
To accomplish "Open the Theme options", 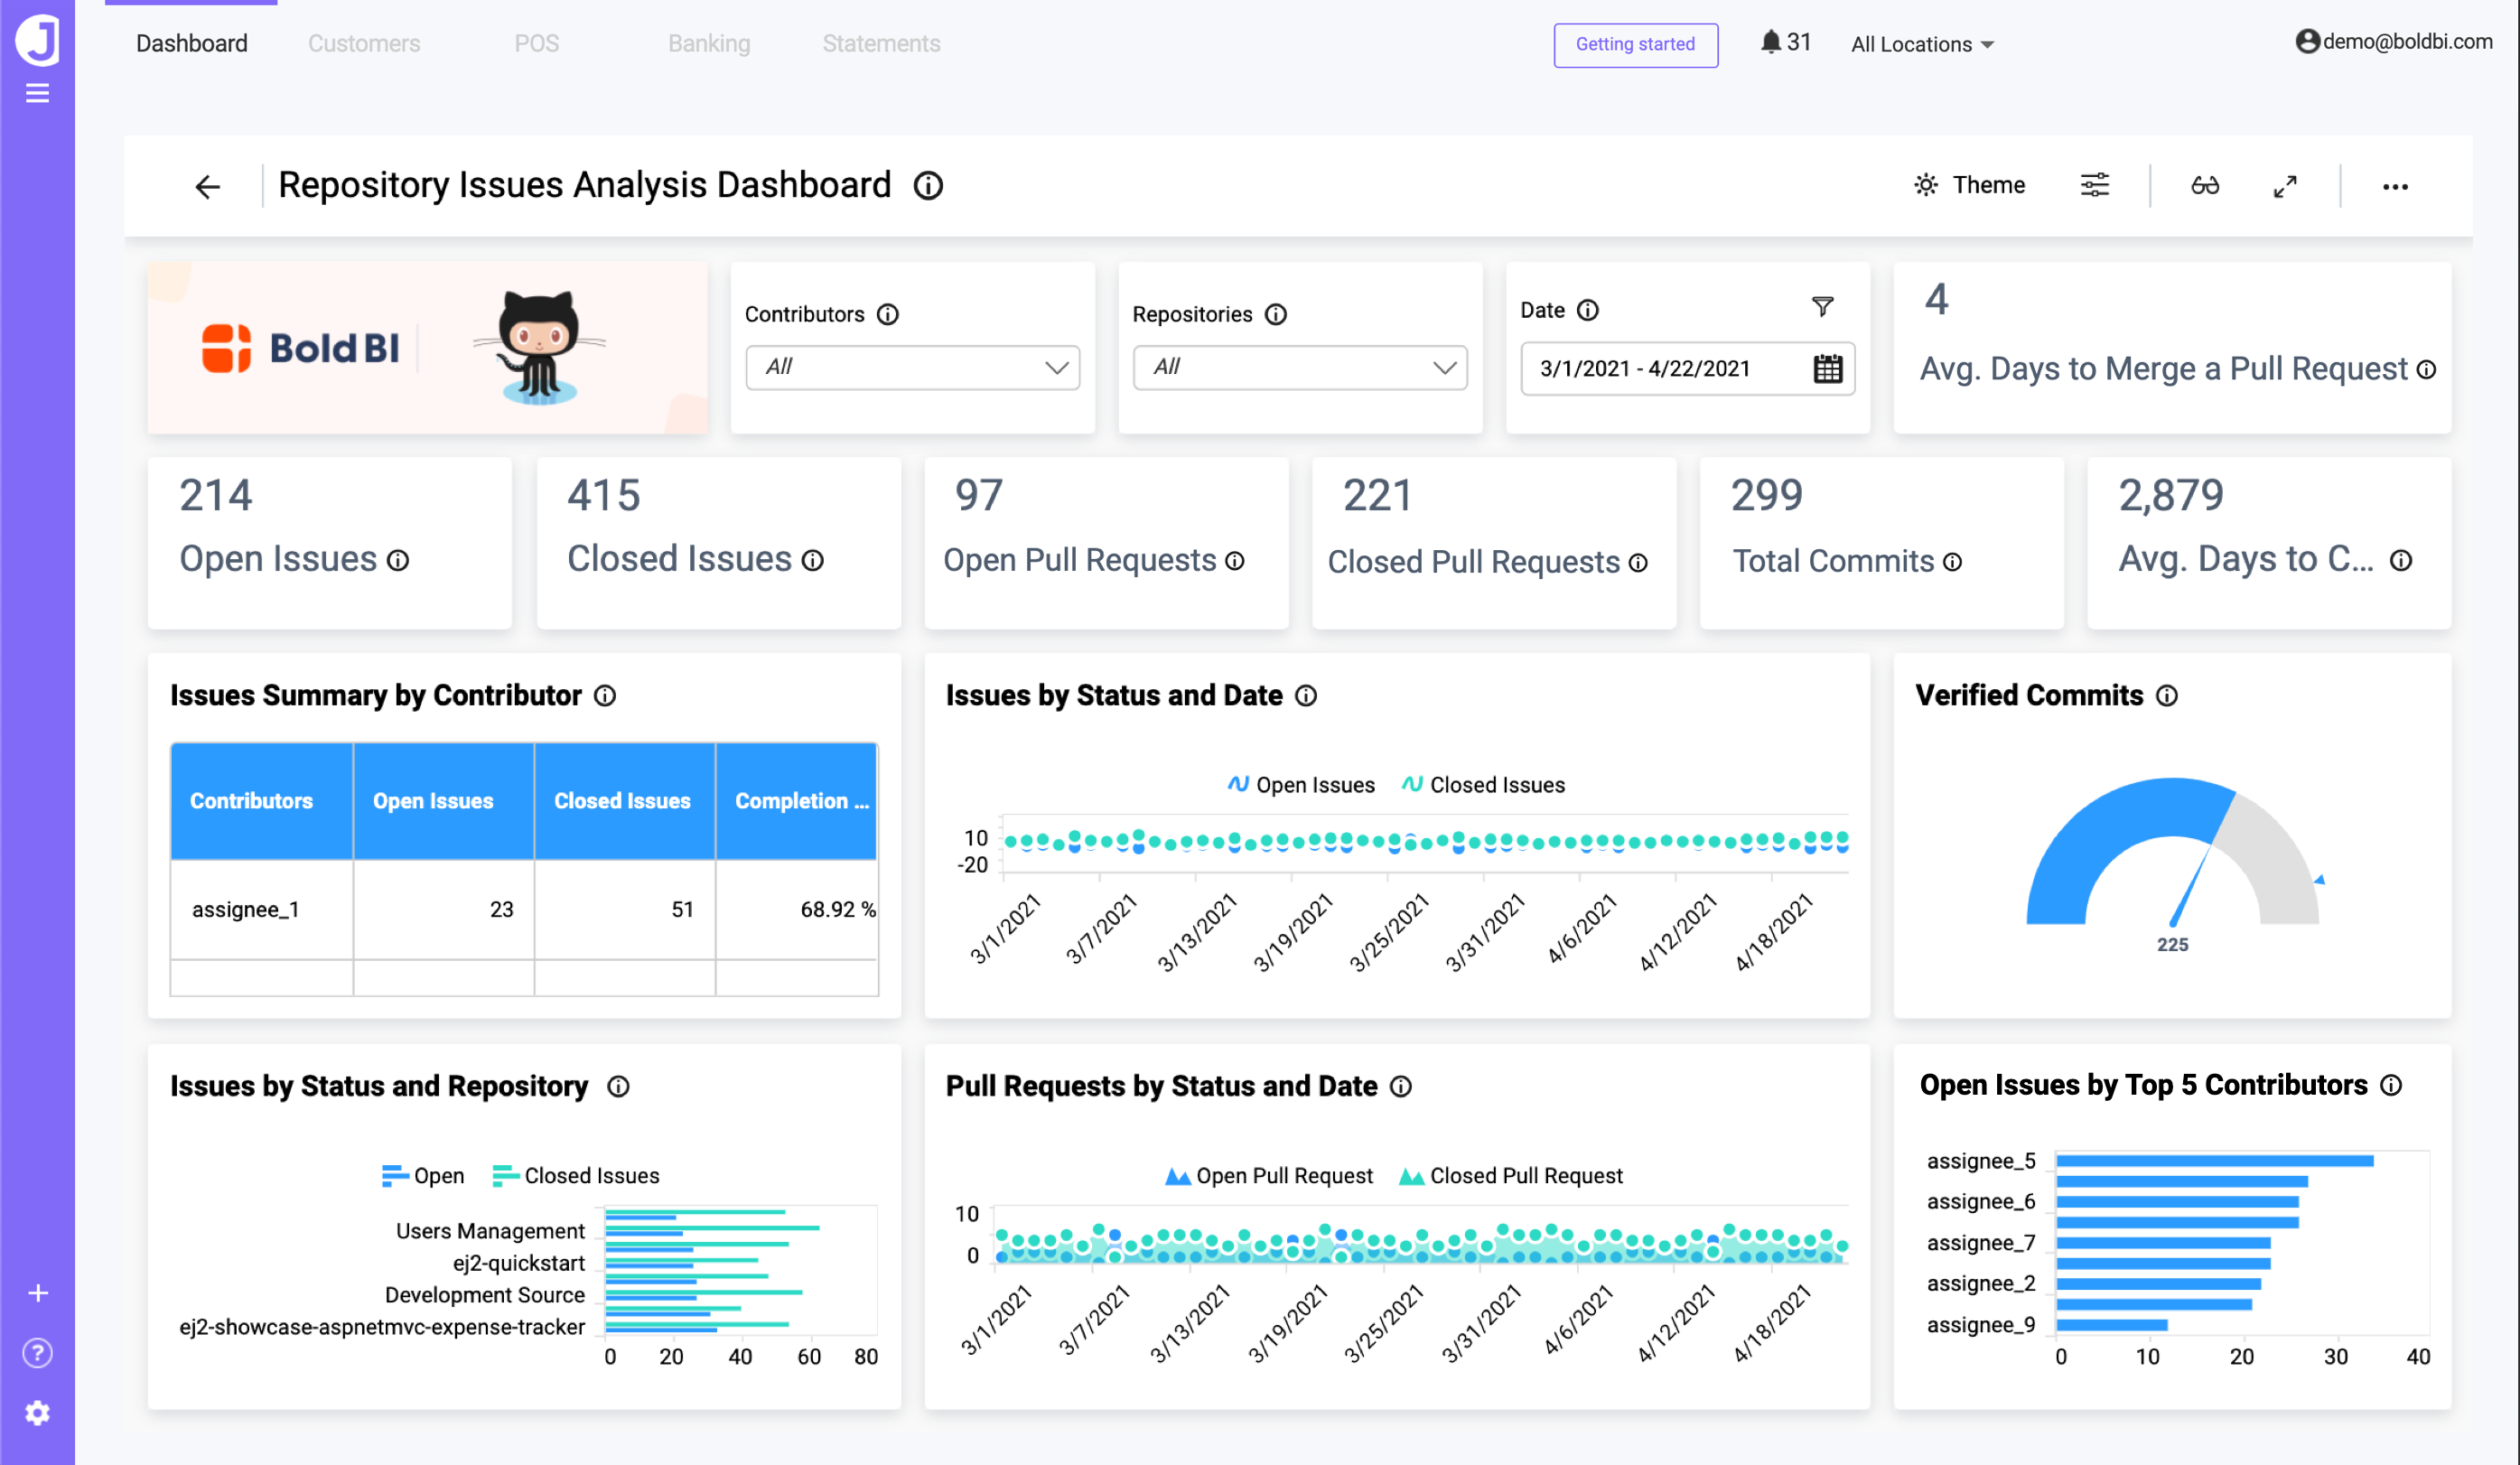I will point(1970,185).
